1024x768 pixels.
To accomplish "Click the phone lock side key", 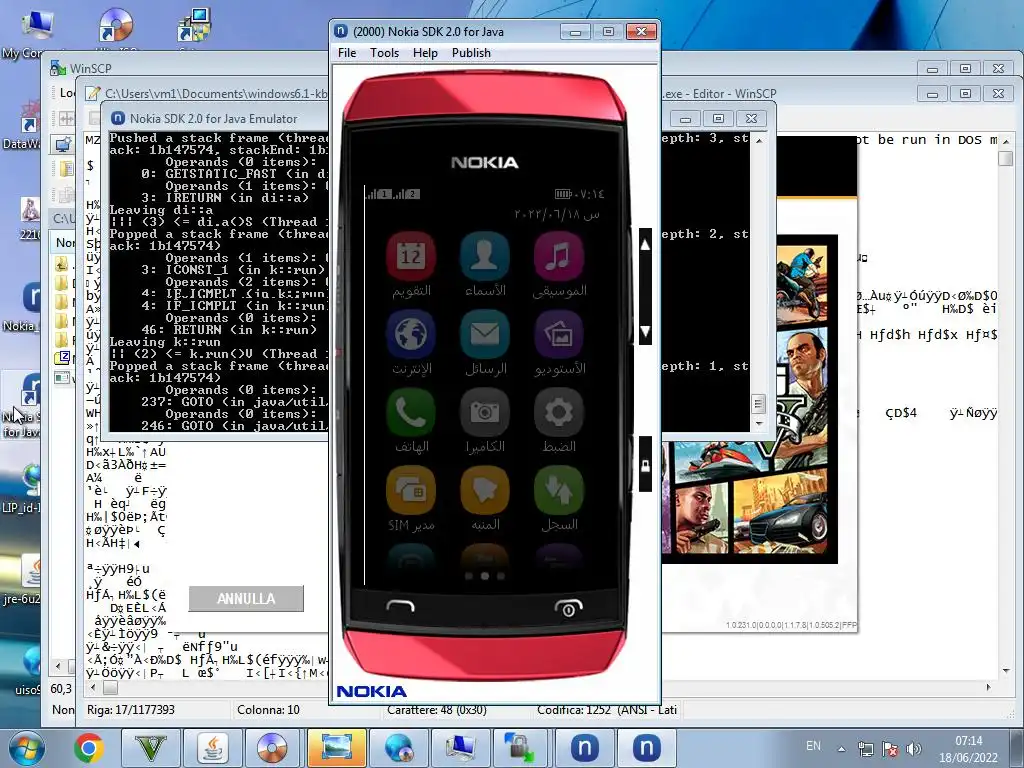I will pos(645,464).
